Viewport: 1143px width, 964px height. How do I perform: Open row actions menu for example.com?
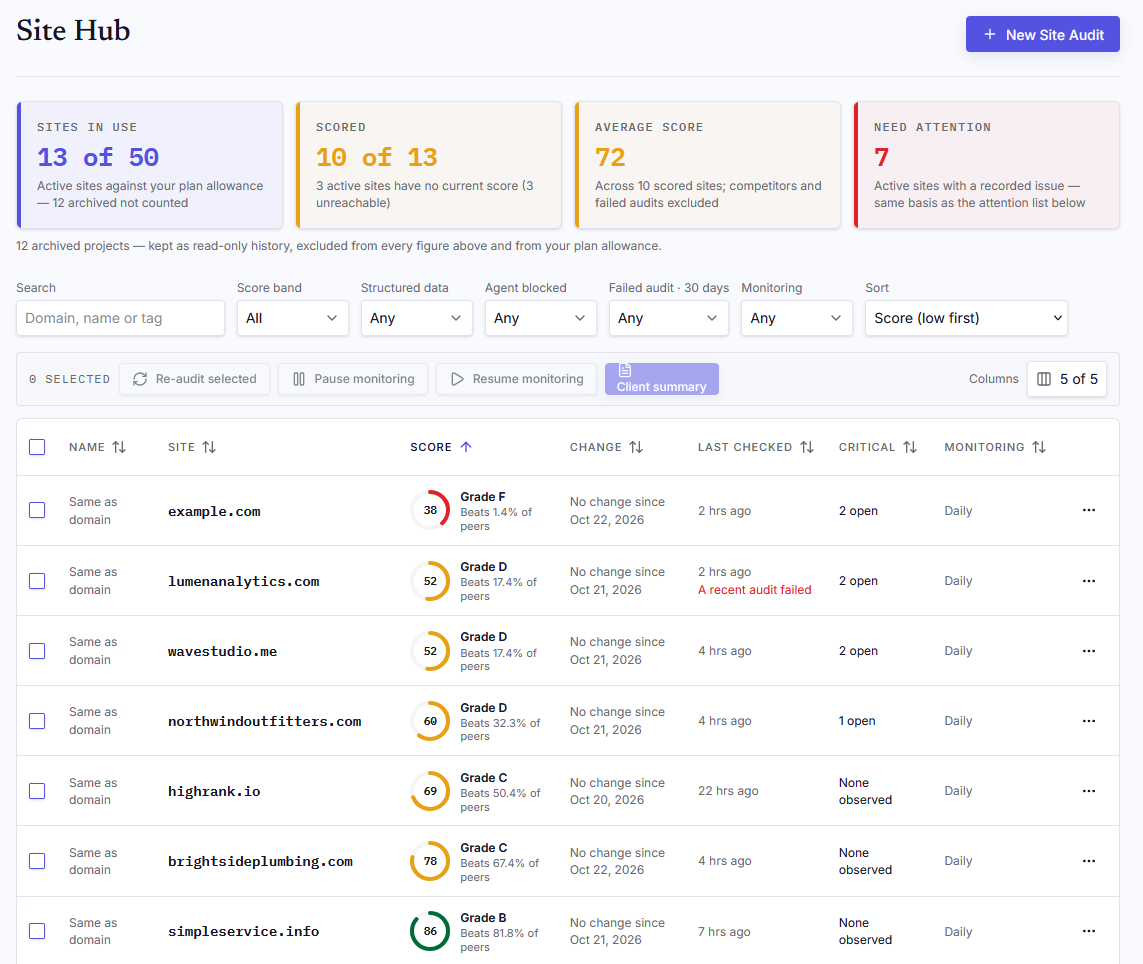1088,510
